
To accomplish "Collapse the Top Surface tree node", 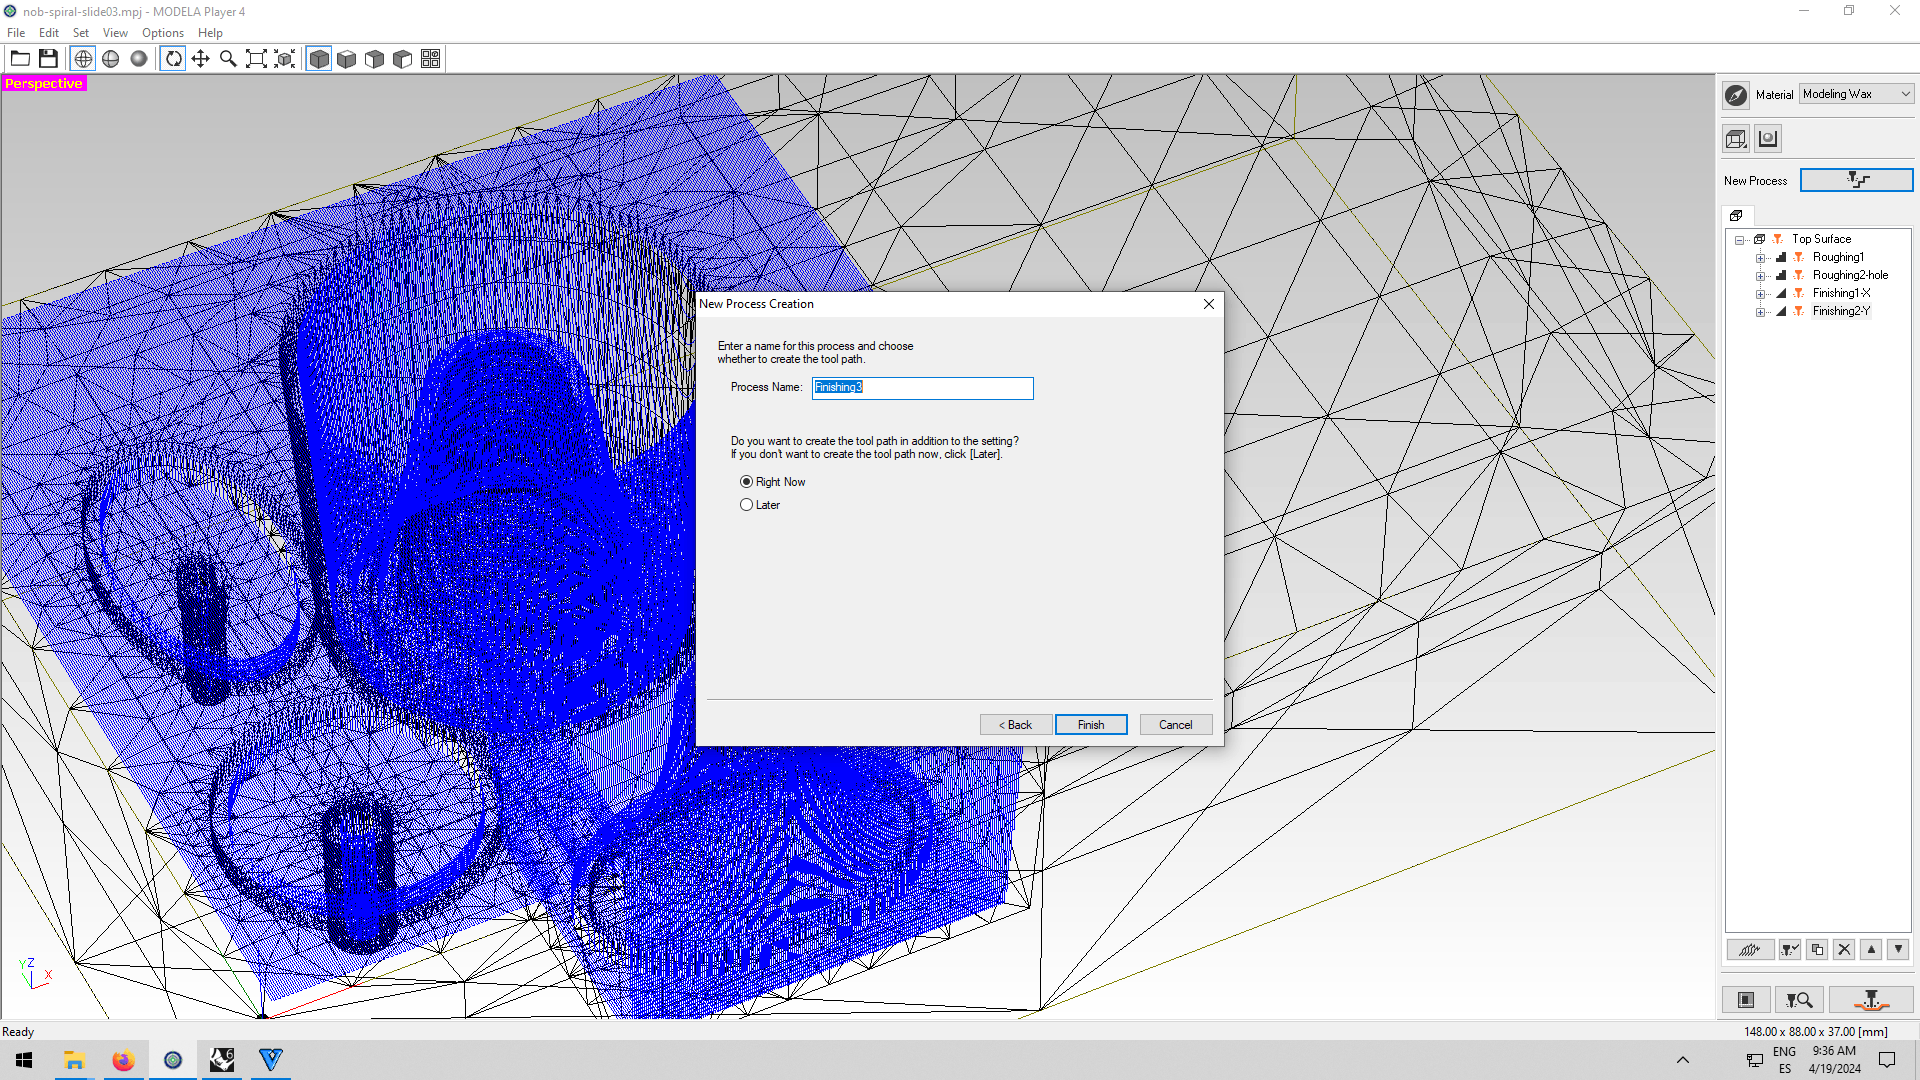I will 1740,240.
